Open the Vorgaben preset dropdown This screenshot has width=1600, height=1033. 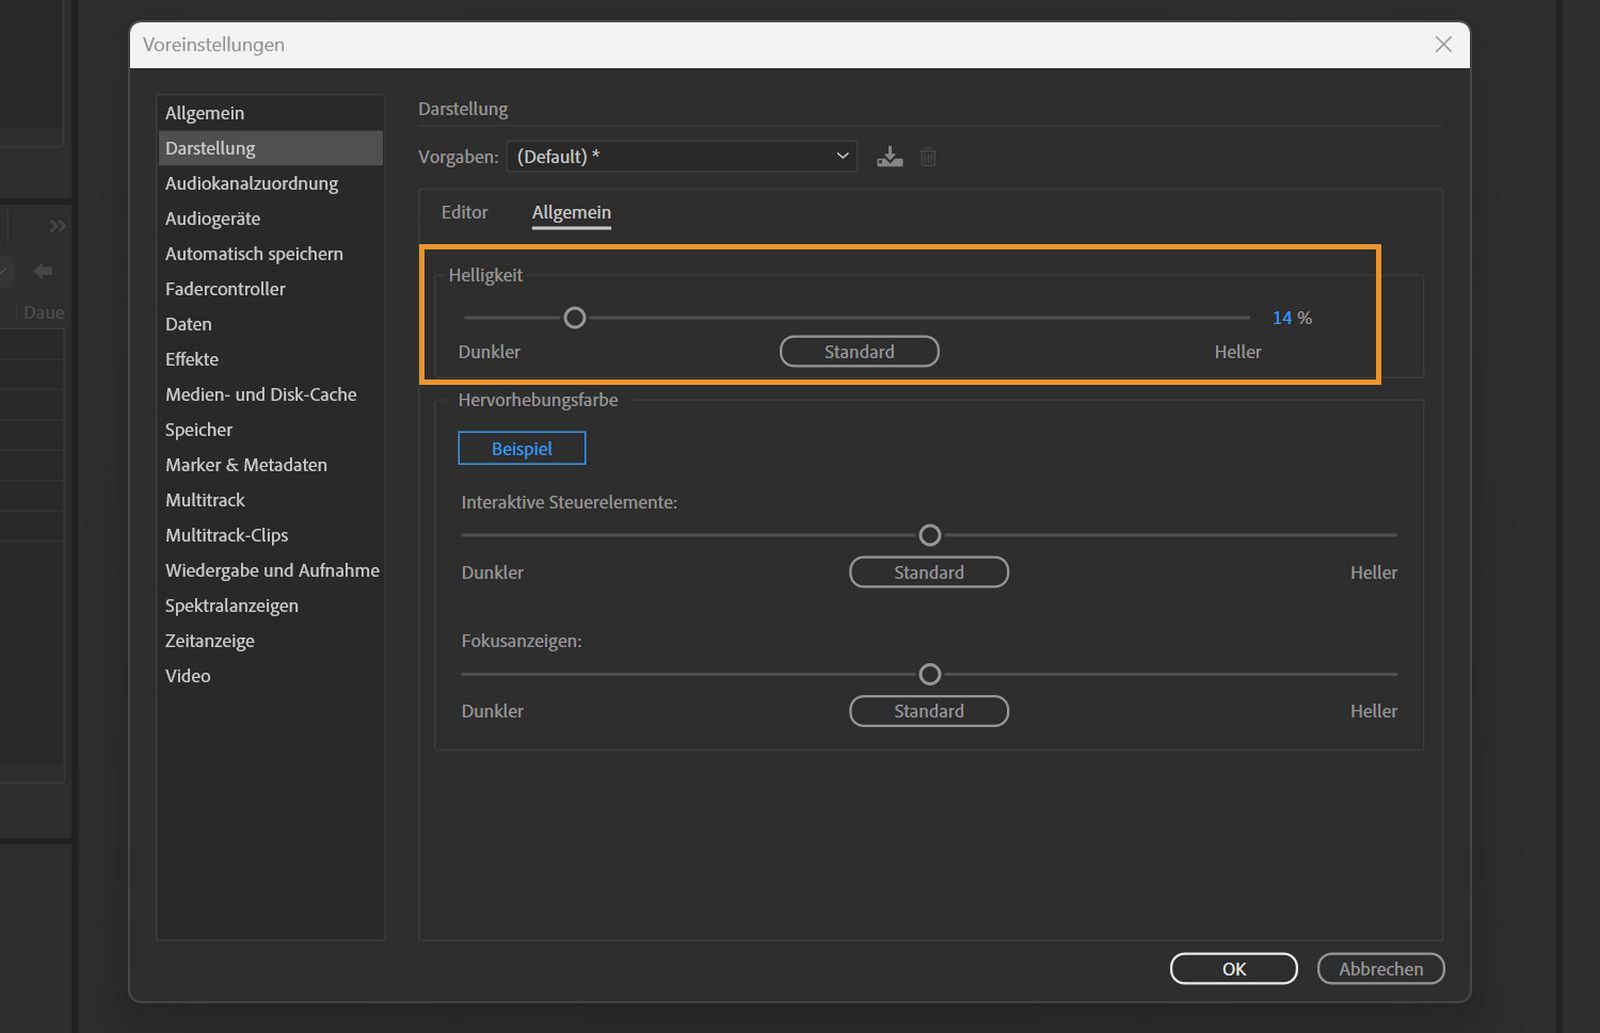click(x=682, y=156)
